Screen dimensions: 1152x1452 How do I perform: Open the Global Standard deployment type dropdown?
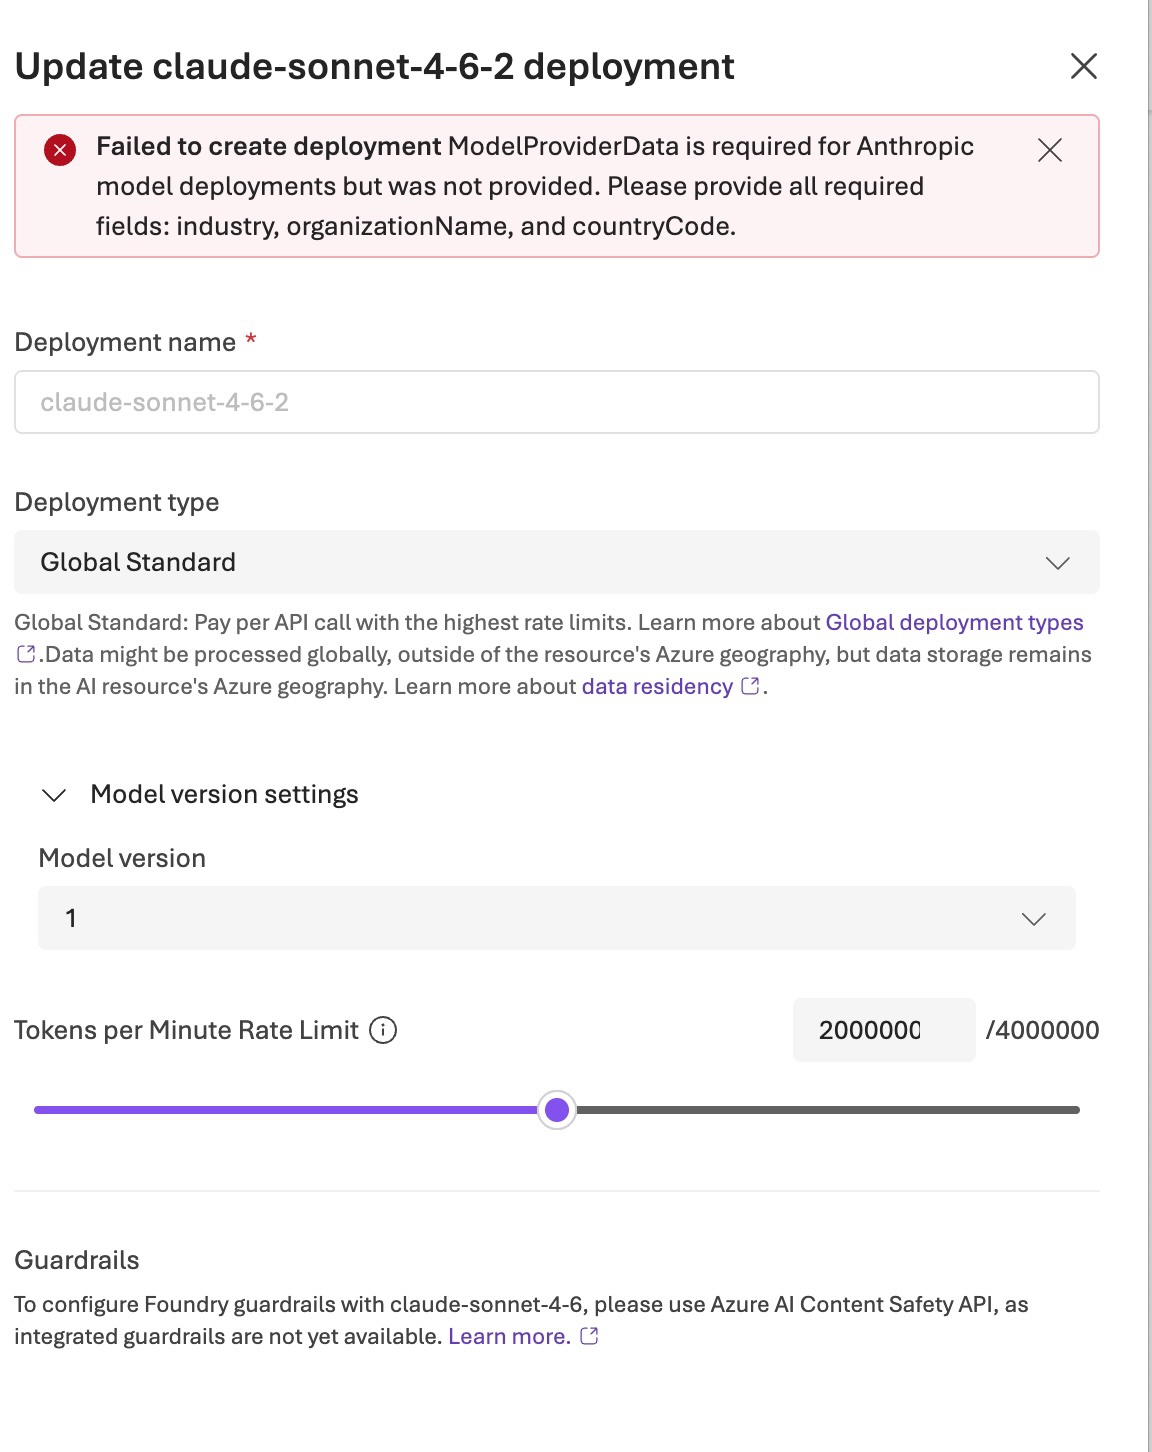[557, 562]
